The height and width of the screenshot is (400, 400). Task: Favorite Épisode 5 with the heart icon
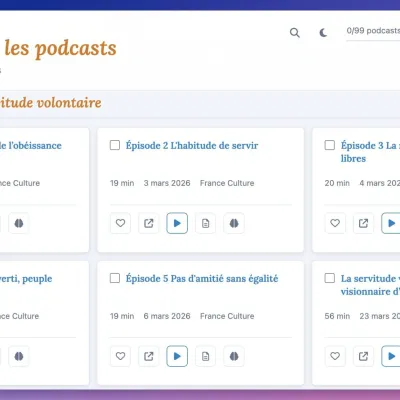pos(120,356)
